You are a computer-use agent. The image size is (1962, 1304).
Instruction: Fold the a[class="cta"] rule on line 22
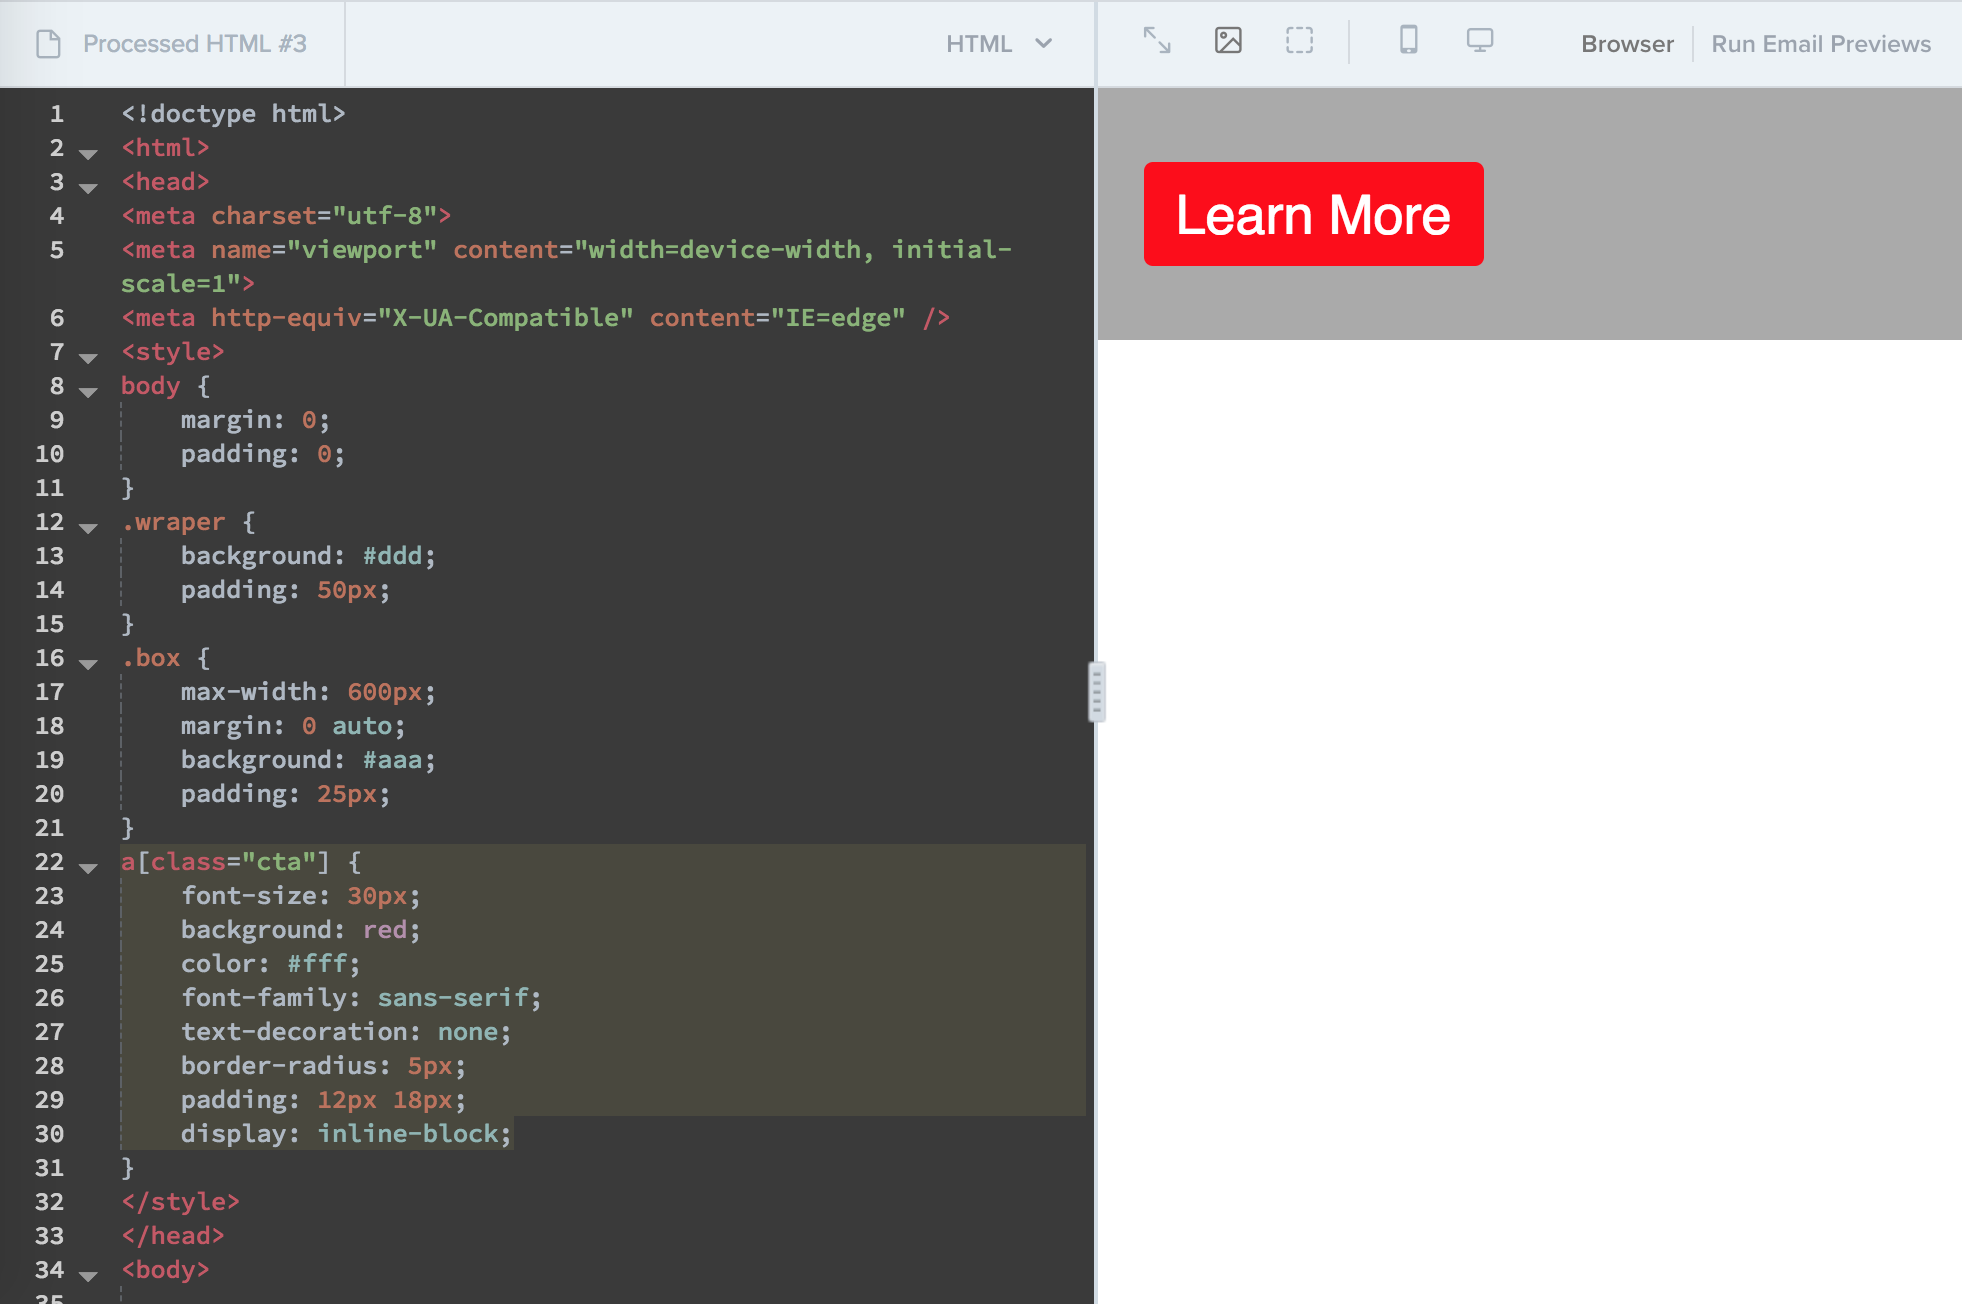[88, 868]
